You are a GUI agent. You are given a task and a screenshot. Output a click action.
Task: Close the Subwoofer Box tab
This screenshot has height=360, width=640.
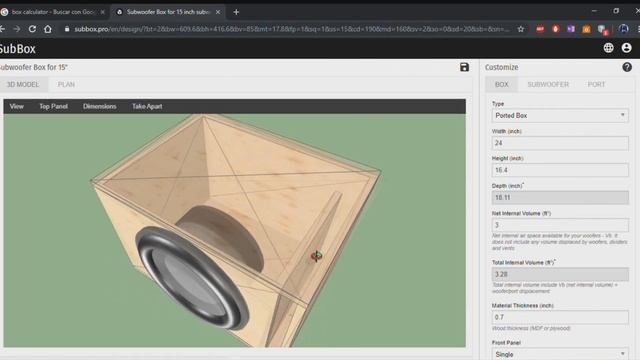[218, 12]
